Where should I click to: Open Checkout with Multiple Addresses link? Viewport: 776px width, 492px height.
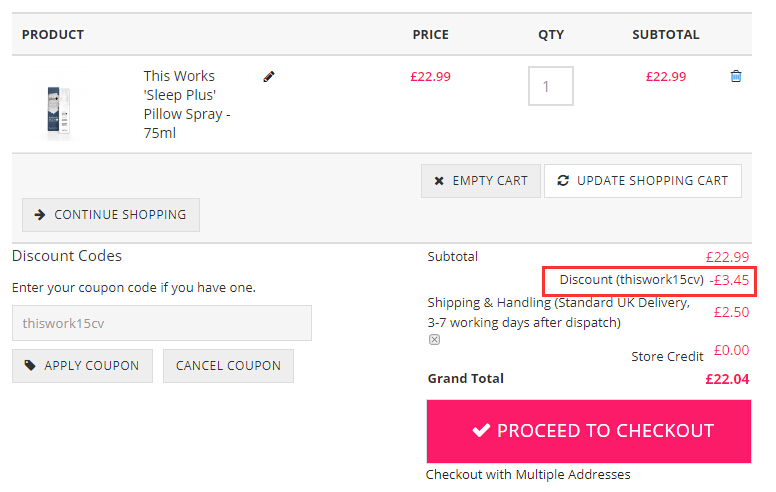[528, 474]
